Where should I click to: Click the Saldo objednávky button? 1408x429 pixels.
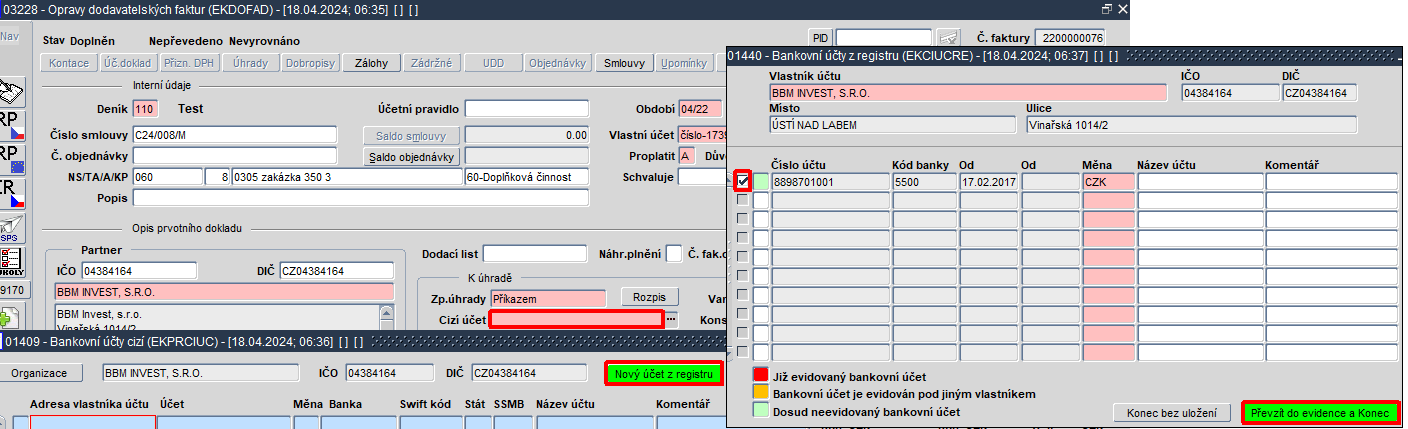[411, 156]
